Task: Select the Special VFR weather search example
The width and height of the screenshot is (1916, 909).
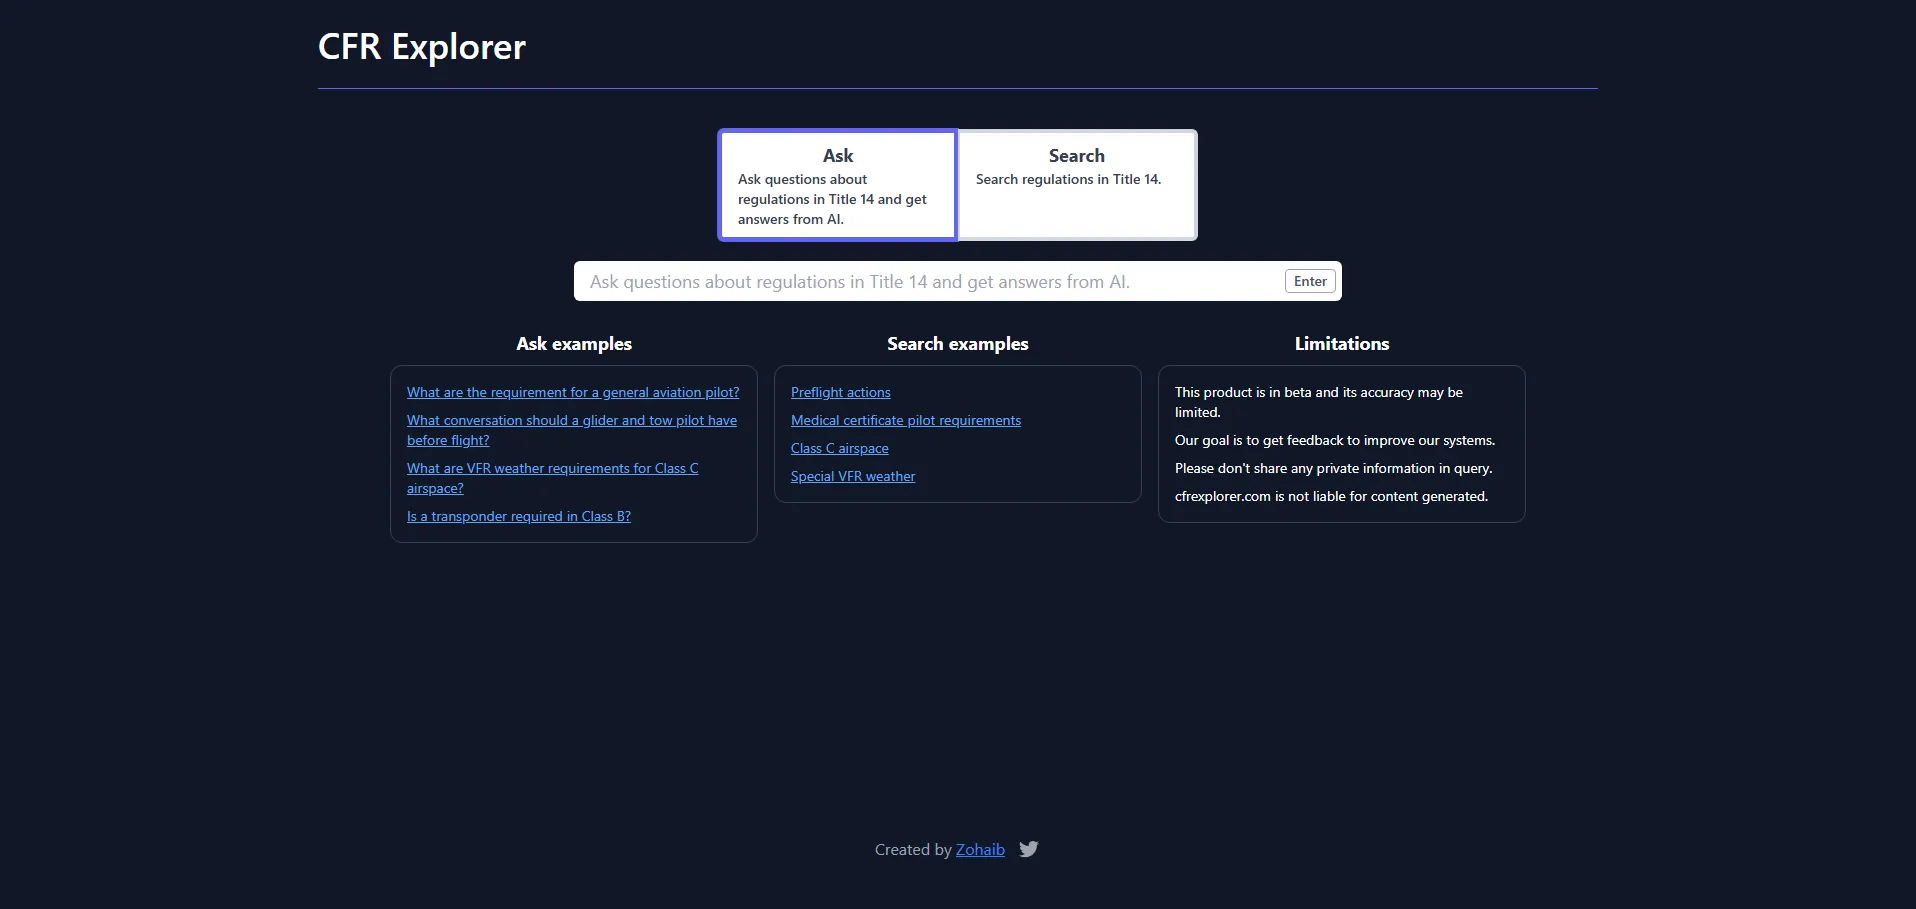Action: tap(852, 477)
